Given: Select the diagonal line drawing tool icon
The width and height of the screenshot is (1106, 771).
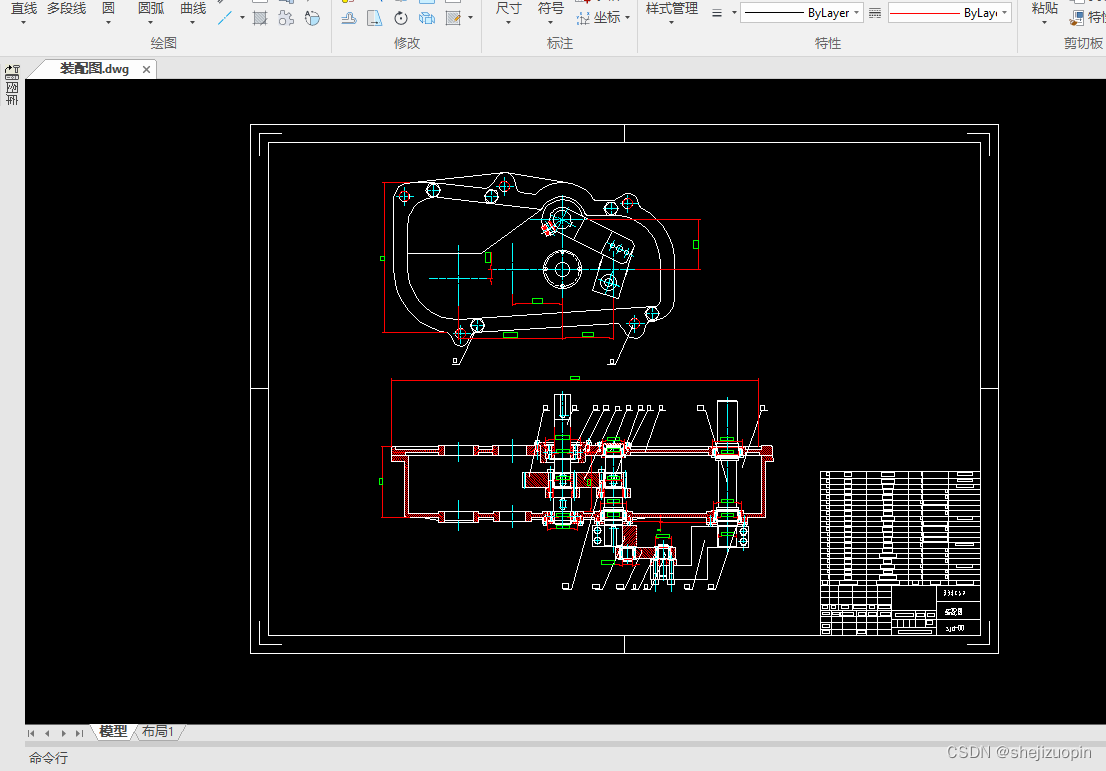Looking at the screenshot, I should click(225, 18).
